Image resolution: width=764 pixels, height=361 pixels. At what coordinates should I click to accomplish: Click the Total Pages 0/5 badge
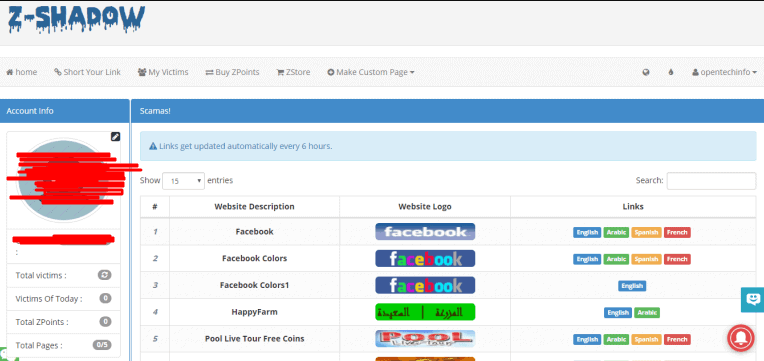[102, 345]
